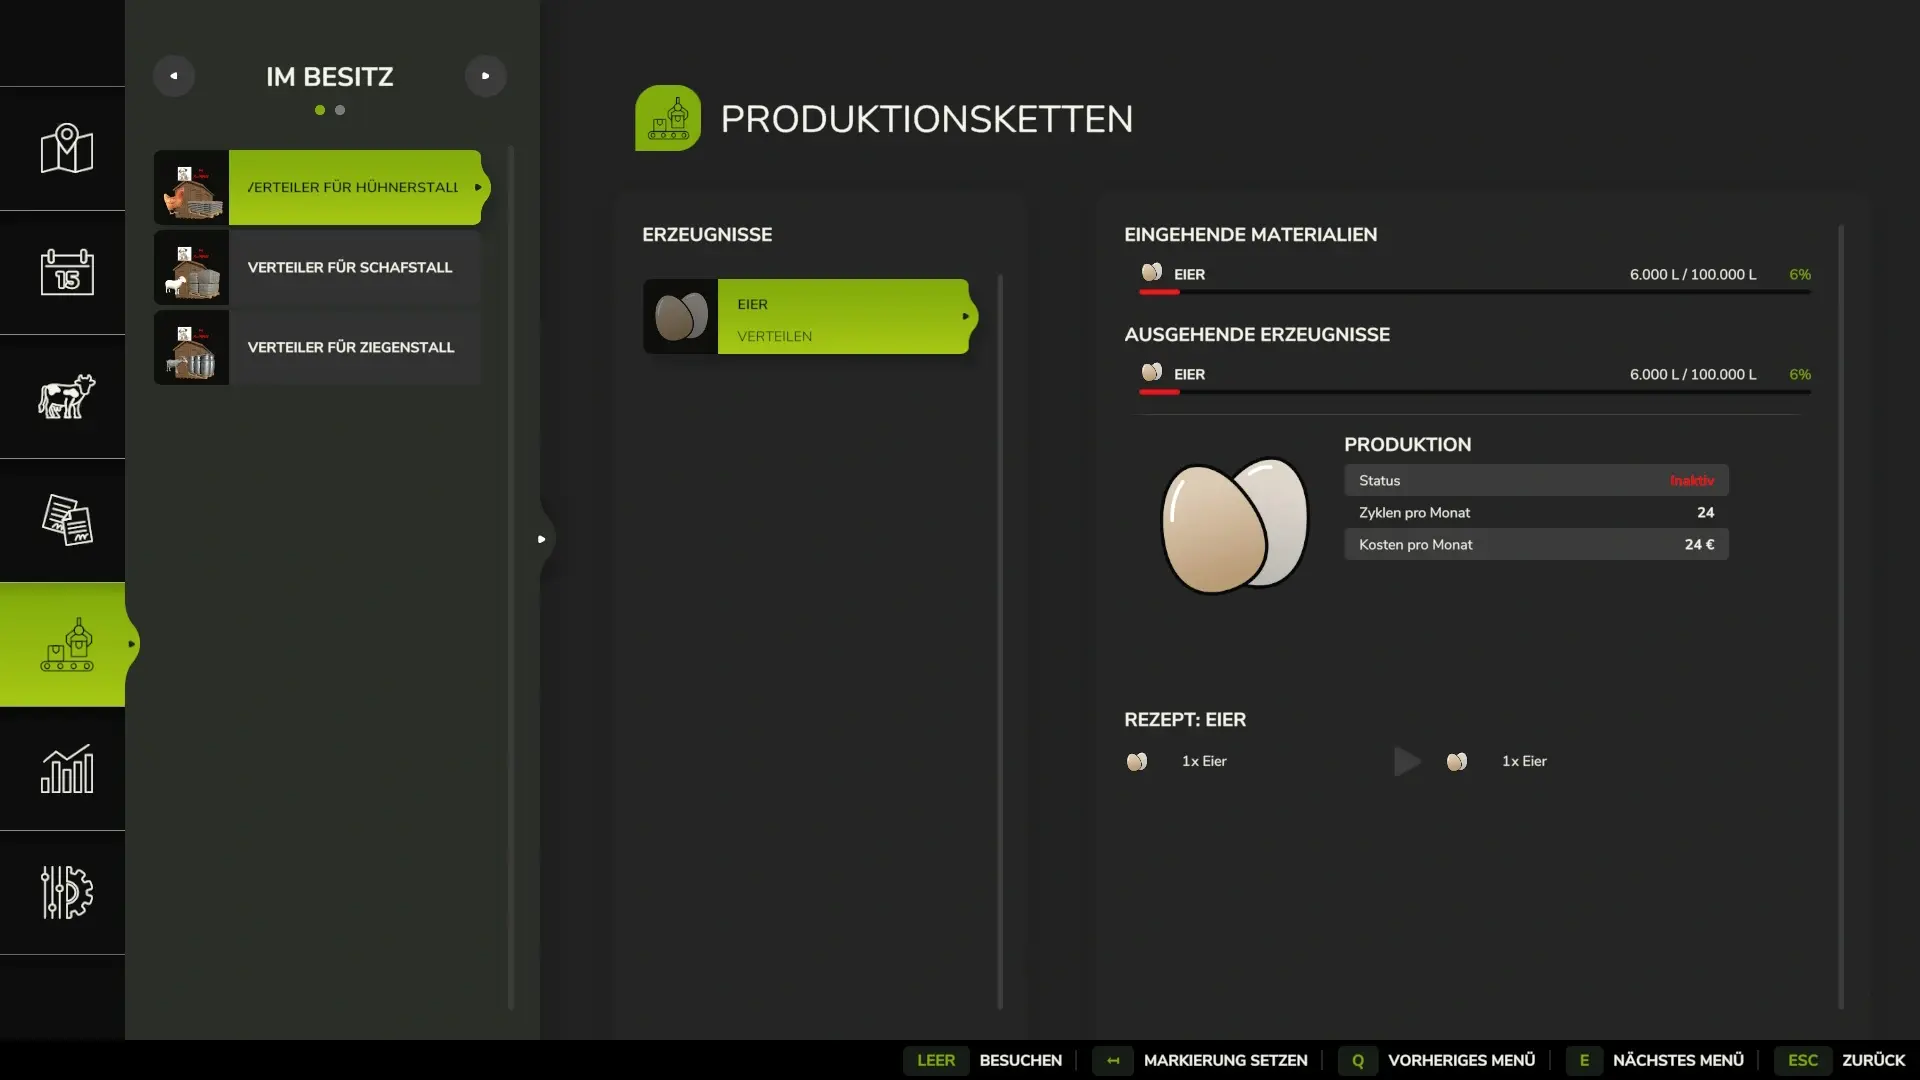Open the statistics chart sidebar icon
Image resolution: width=1920 pixels, height=1080 pixels.
point(66,768)
